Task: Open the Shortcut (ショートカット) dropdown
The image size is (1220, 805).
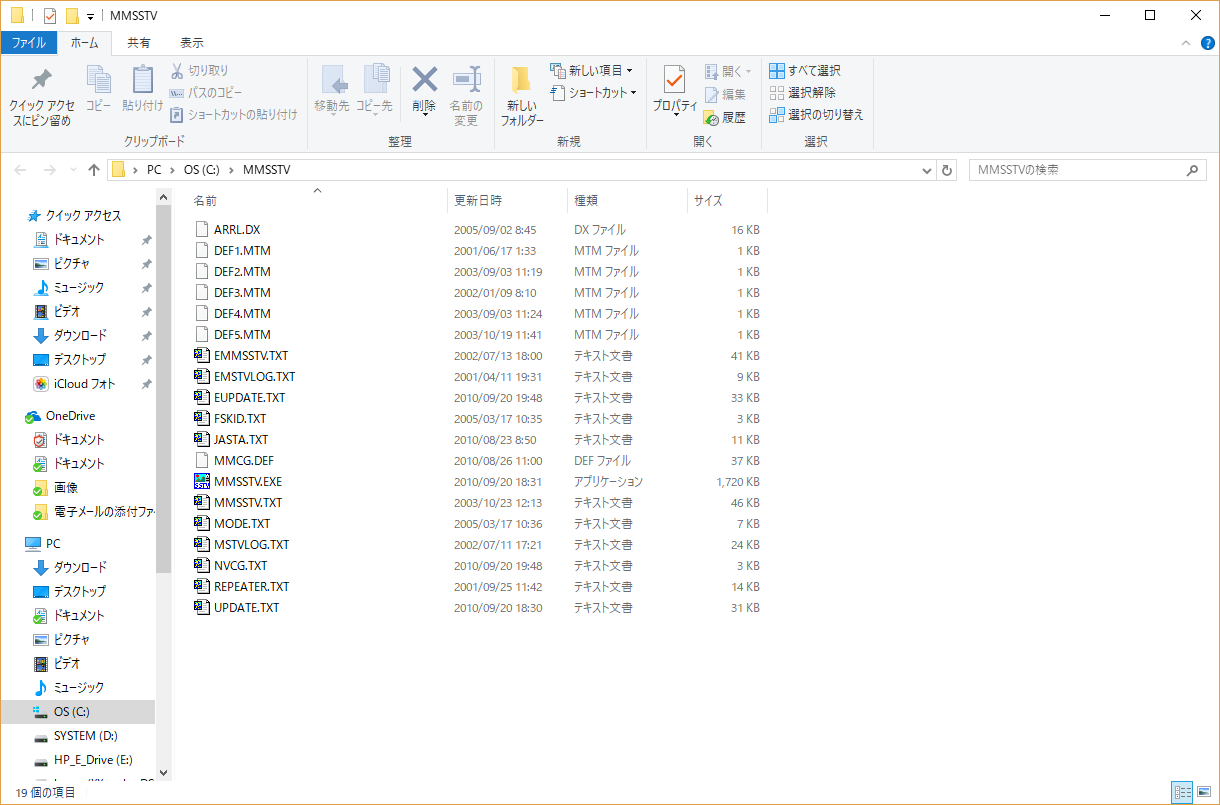Action: click(x=593, y=93)
